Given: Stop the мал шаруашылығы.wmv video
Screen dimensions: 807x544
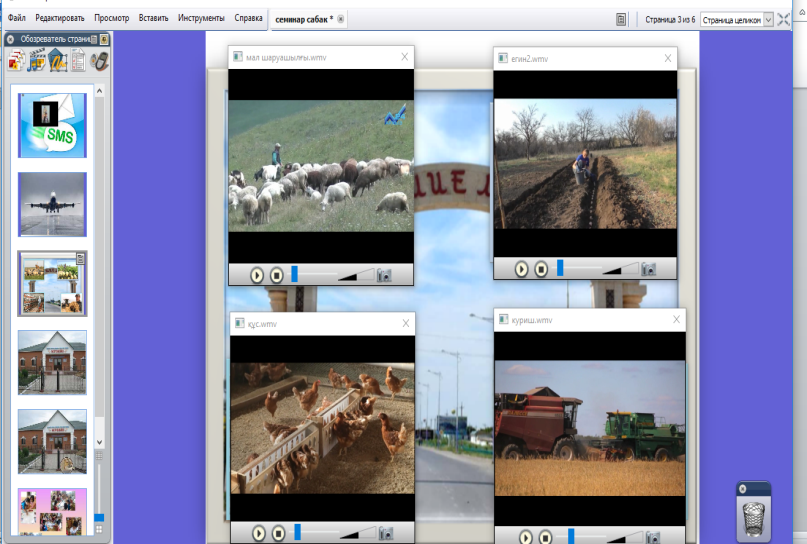Looking at the screenshot, I should click(x=276, y=275).
